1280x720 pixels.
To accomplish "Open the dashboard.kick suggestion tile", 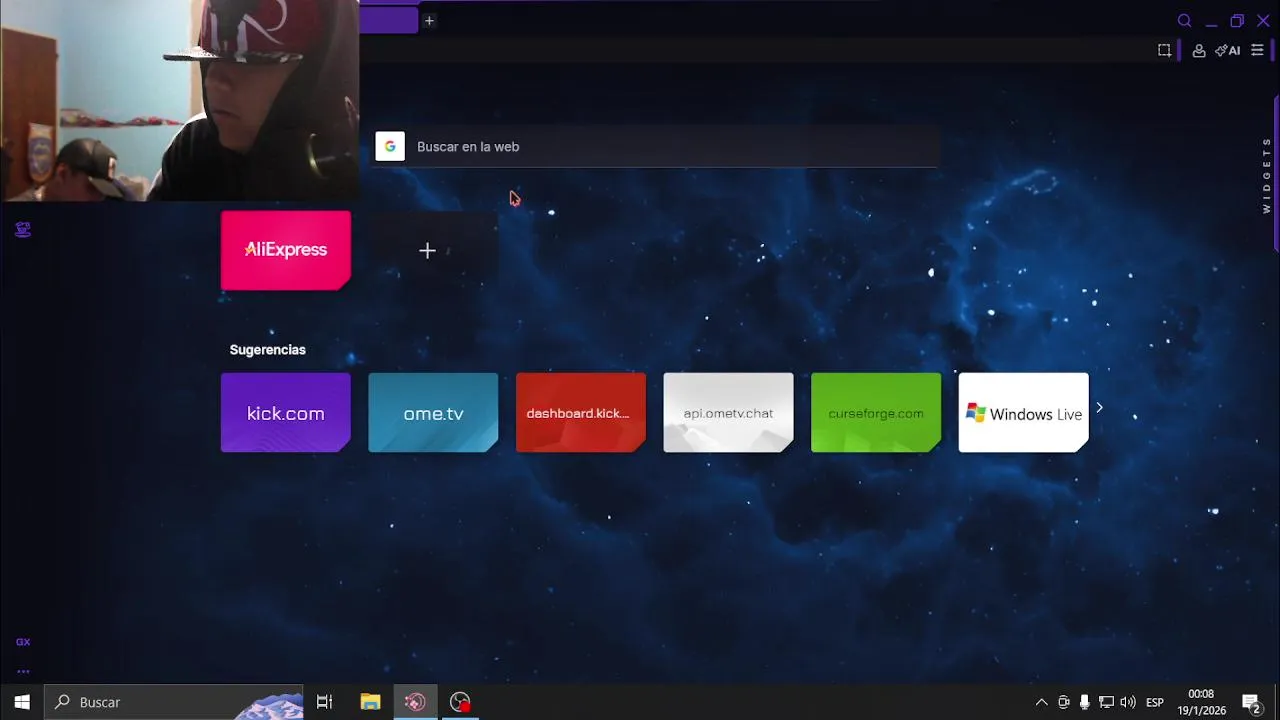I will click(x=581, y=413).
